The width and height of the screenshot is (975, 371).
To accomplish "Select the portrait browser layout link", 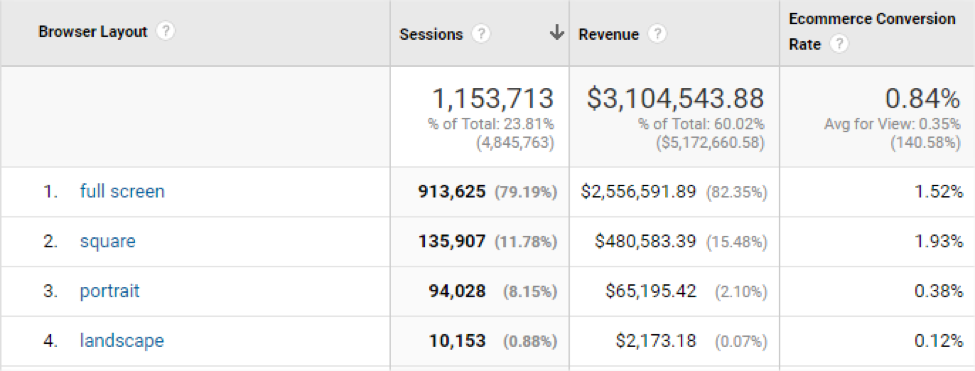I will pos(109,291).
